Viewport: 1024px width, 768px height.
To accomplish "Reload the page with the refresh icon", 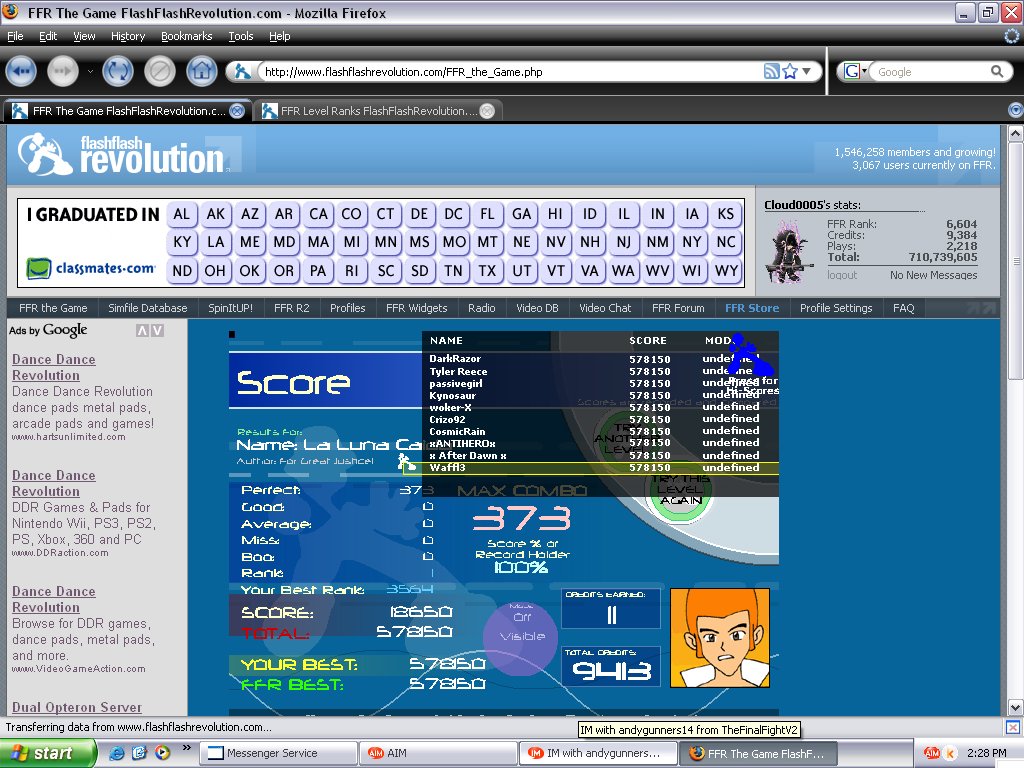I will pos(118,71).
